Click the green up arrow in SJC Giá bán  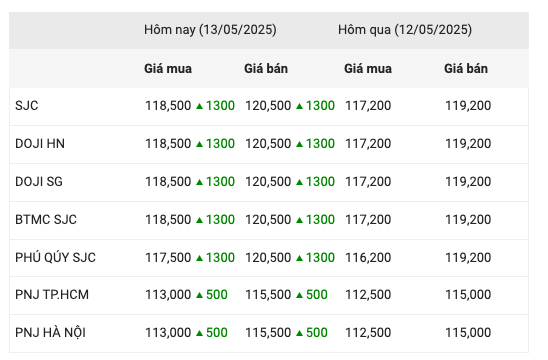click(x=300, y=106)
